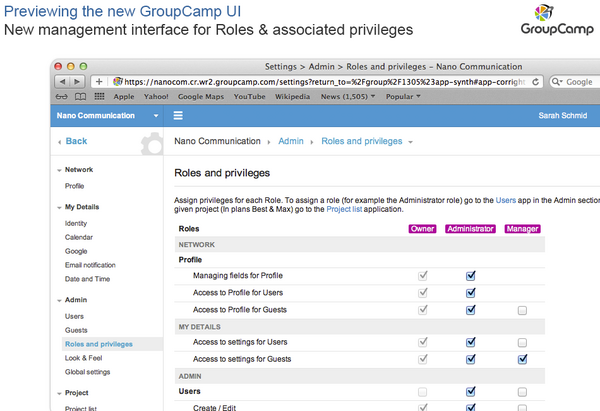Click the Owner role tag
This screenshot has height=411, width=600.
click(422, 229)
